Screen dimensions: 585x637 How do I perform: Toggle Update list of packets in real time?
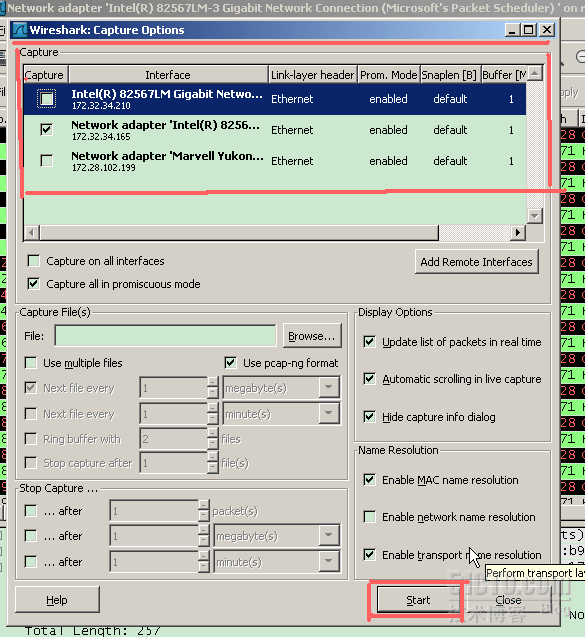coord(369,342)
